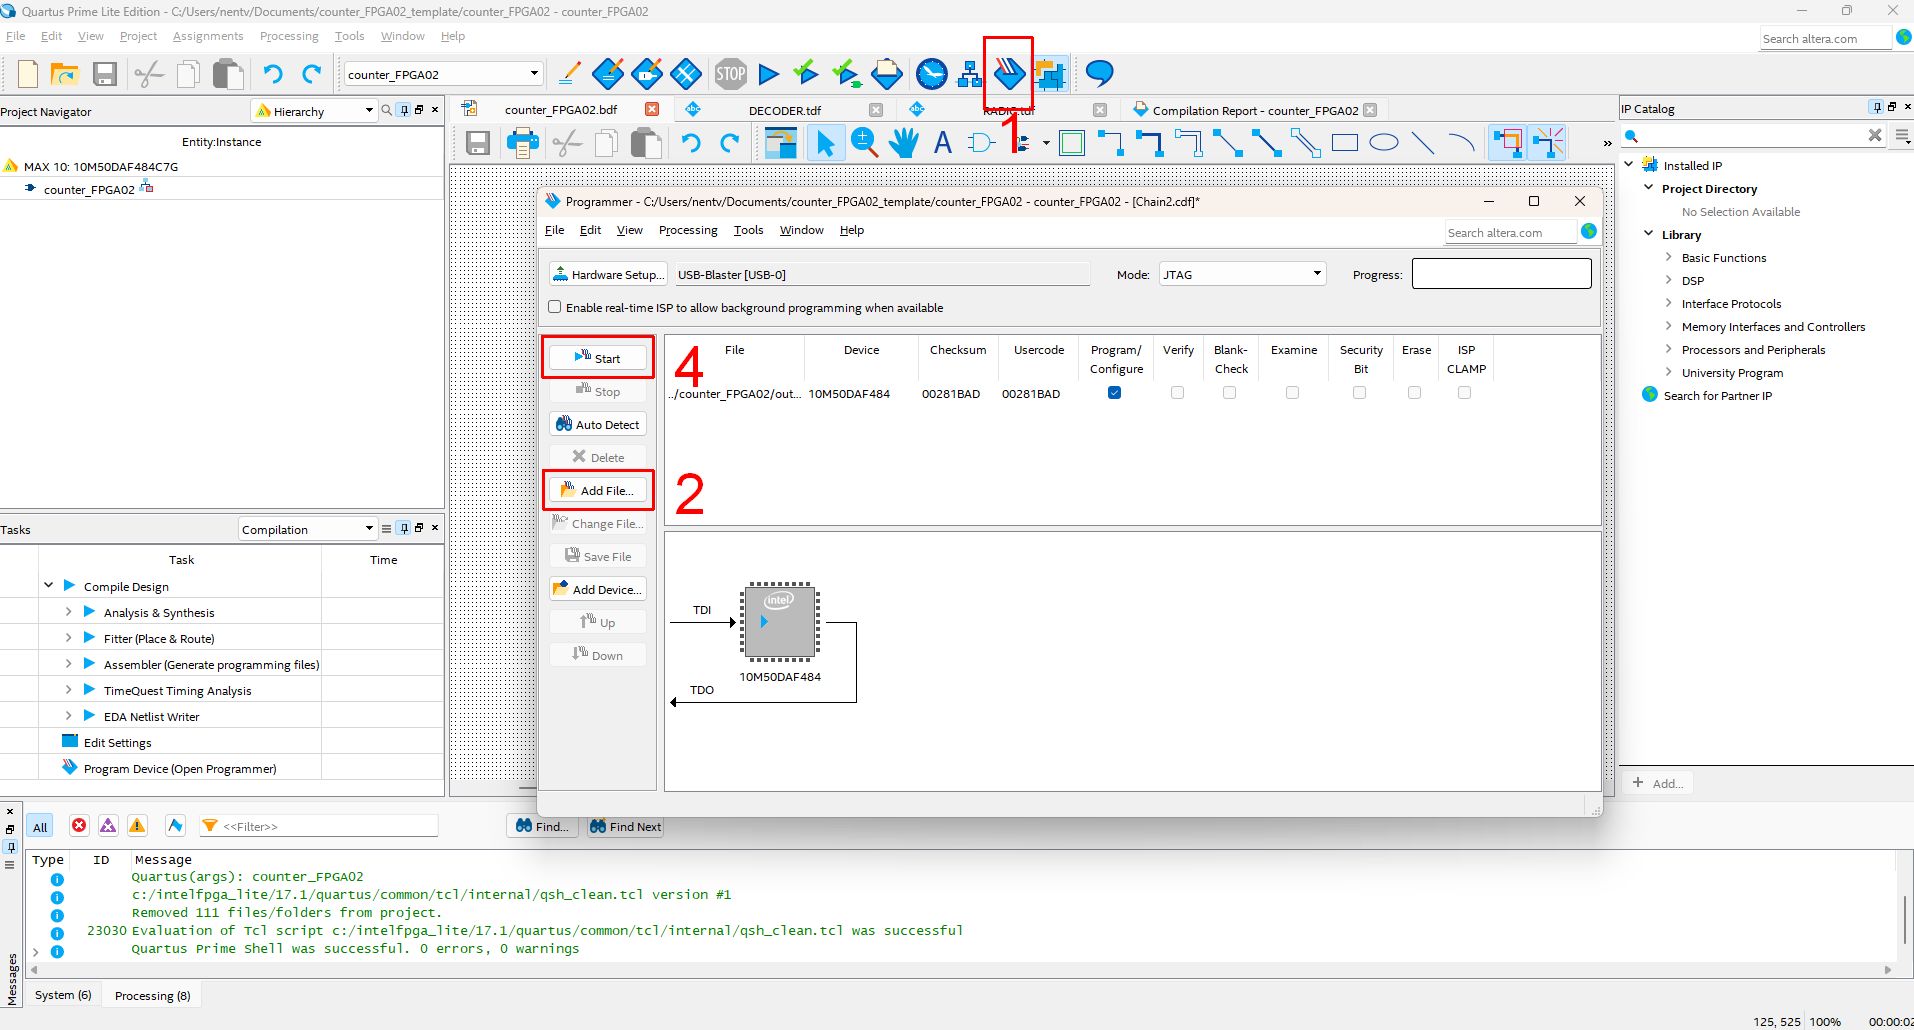
Task: Expand the Analysis & Synthesis task
Action: pos(68,611)
